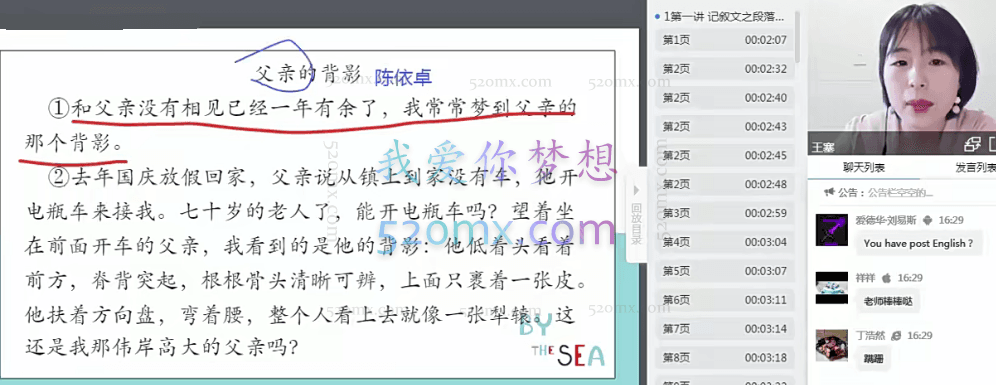Switch to the 发言列表 tab
Viewport: 996px width, 385px height.
(975, 168)
